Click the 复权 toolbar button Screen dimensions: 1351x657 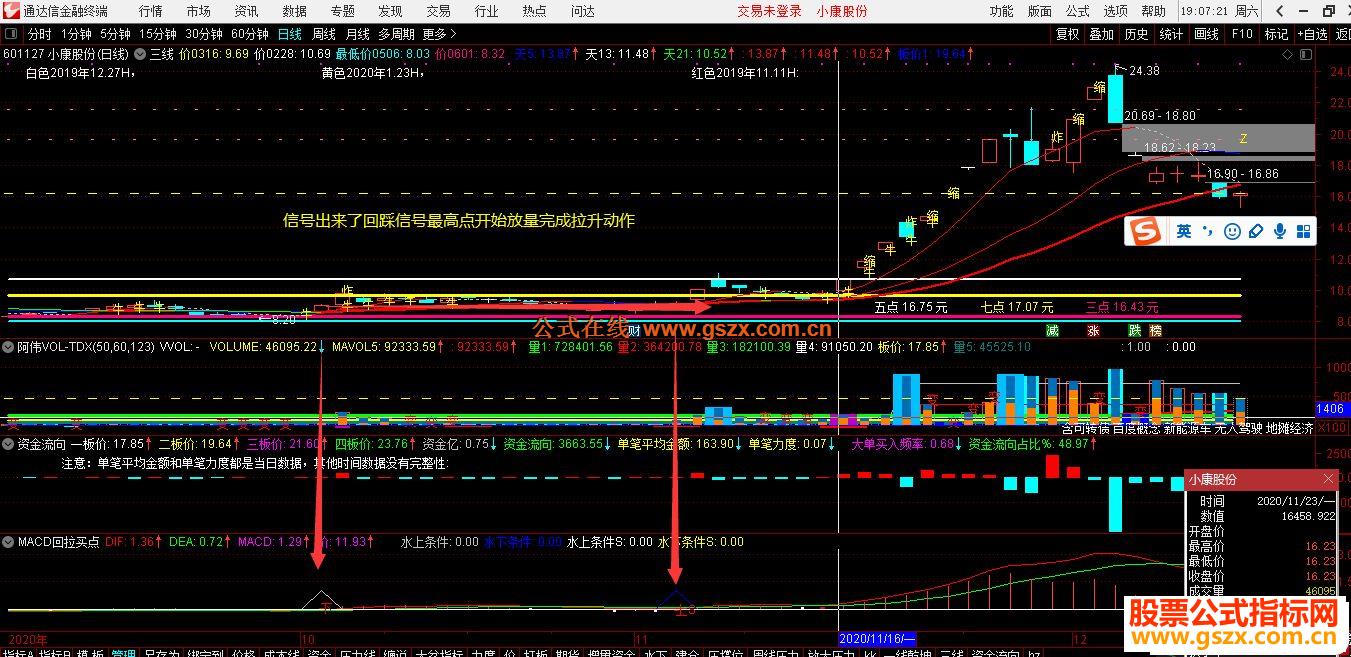point(1067,33)
